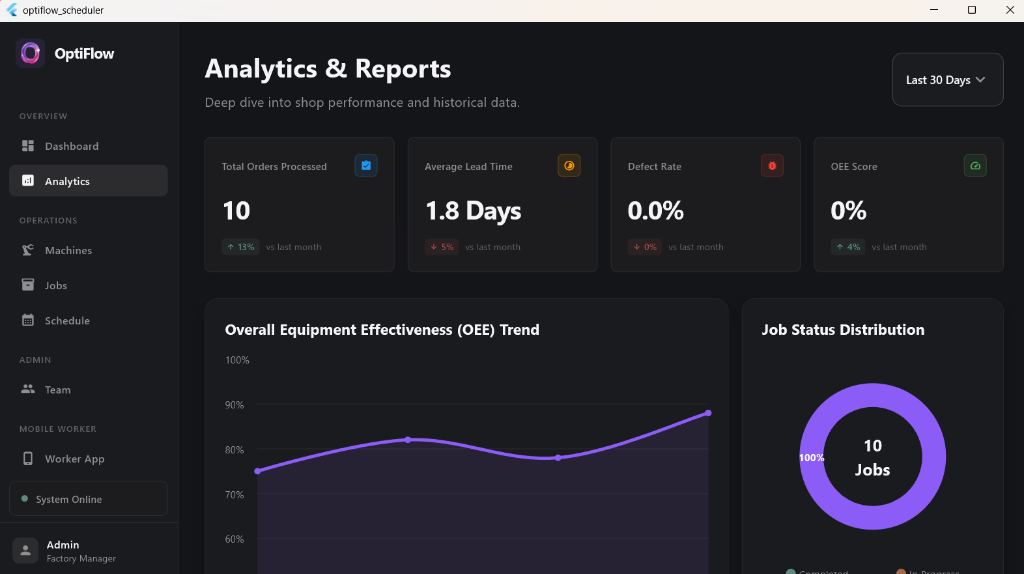
Task: Select Analytics in the sidebar
Action: pyautogui.click(x=88, y=181)
